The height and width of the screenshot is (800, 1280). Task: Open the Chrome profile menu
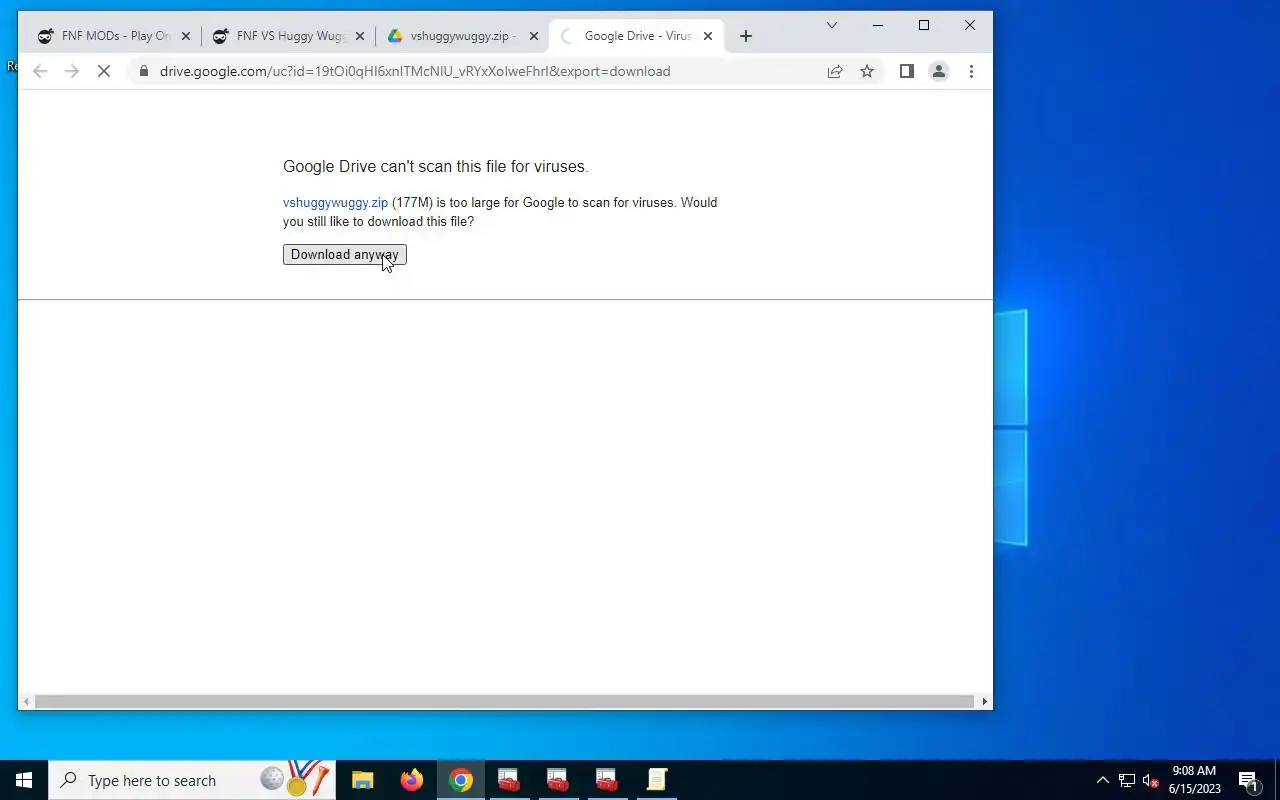939,71
